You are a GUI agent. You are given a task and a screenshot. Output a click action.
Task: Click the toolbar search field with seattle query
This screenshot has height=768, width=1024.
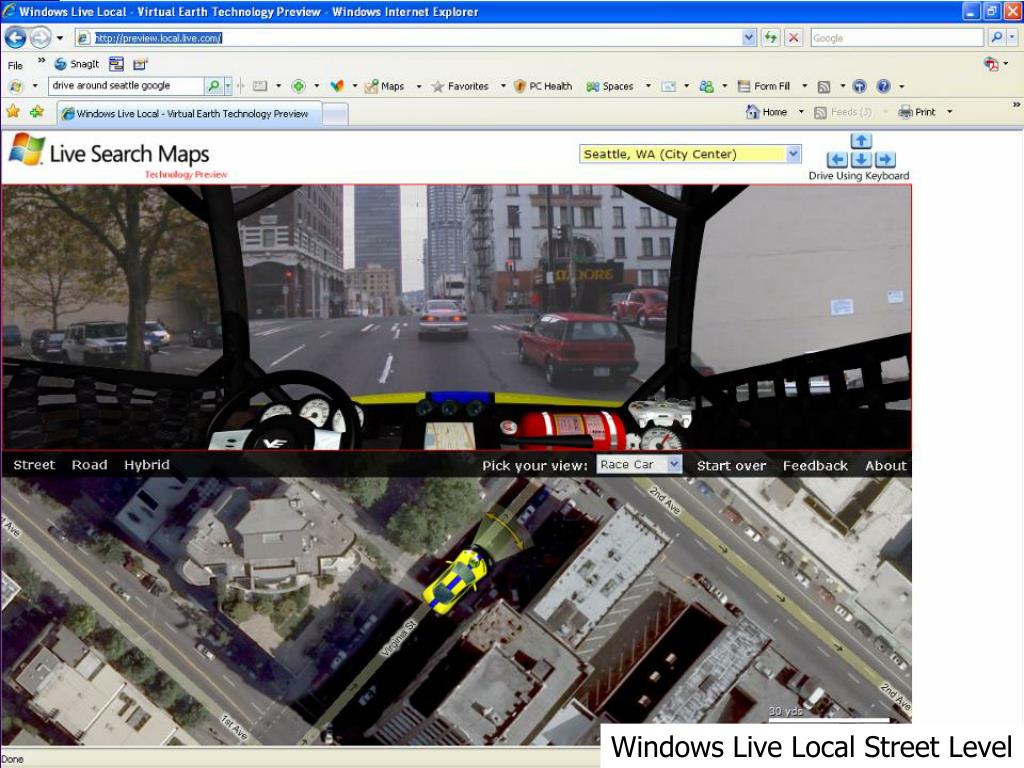click(x=125, y=86)
